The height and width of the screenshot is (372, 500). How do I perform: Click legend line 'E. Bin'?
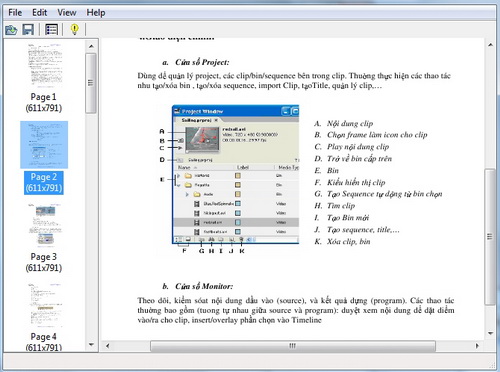(327, 171)
